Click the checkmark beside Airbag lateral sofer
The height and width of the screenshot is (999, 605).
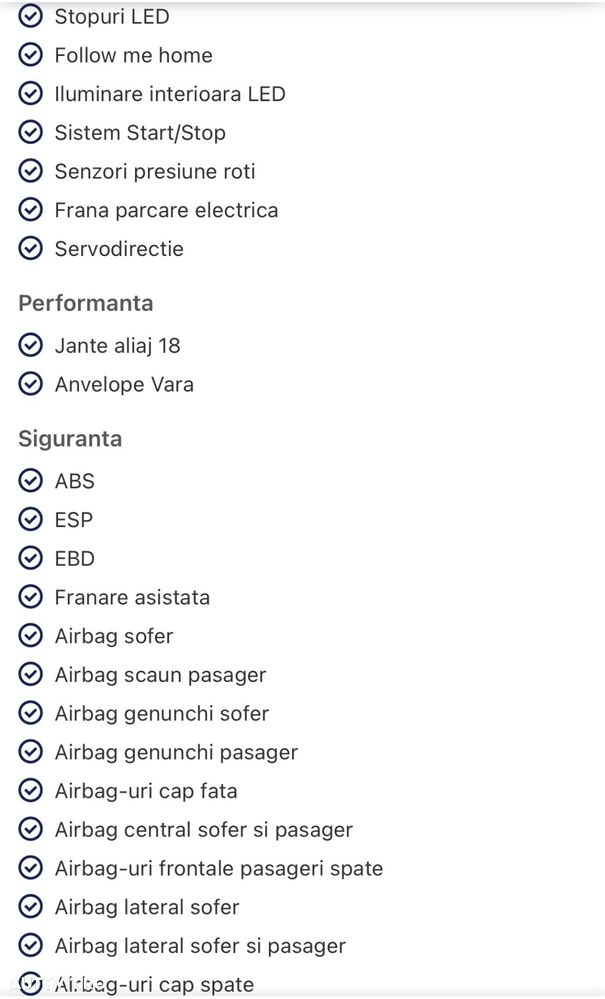click(30, 907)
